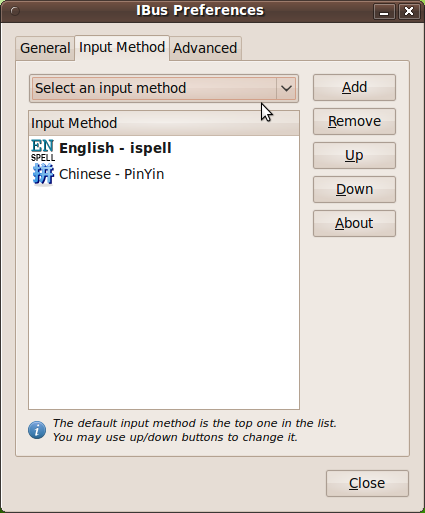Screen dimensions: 425x513
Task: Click the Remove button
Action: [354, 121]
